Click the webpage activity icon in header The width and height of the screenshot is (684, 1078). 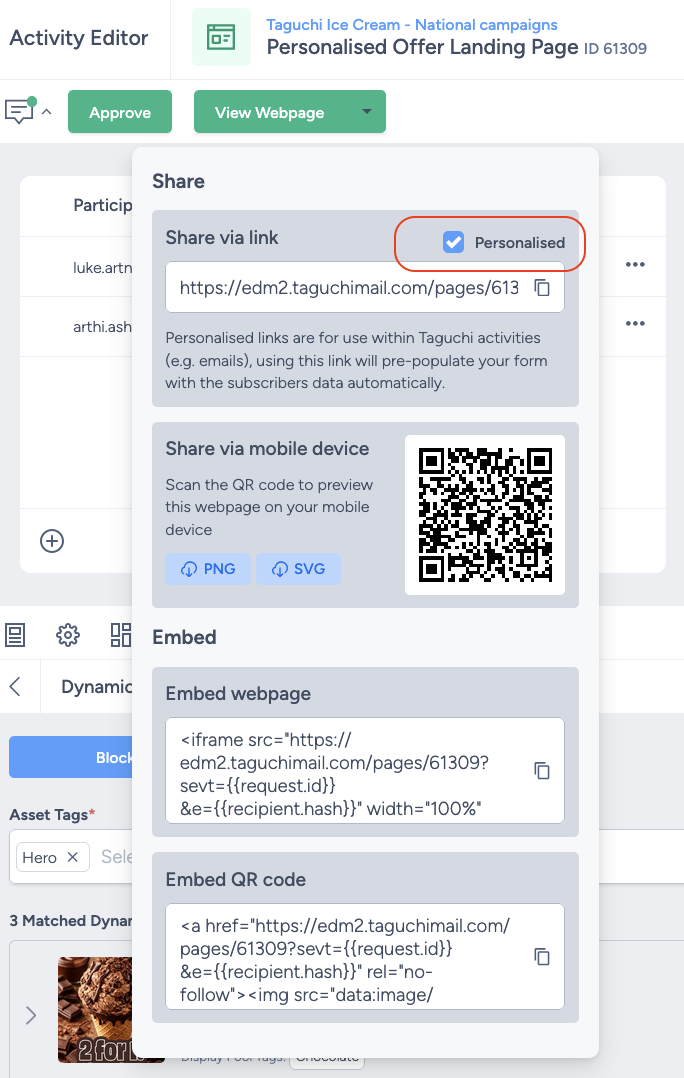pyautogui.click(x=221, y=37)
